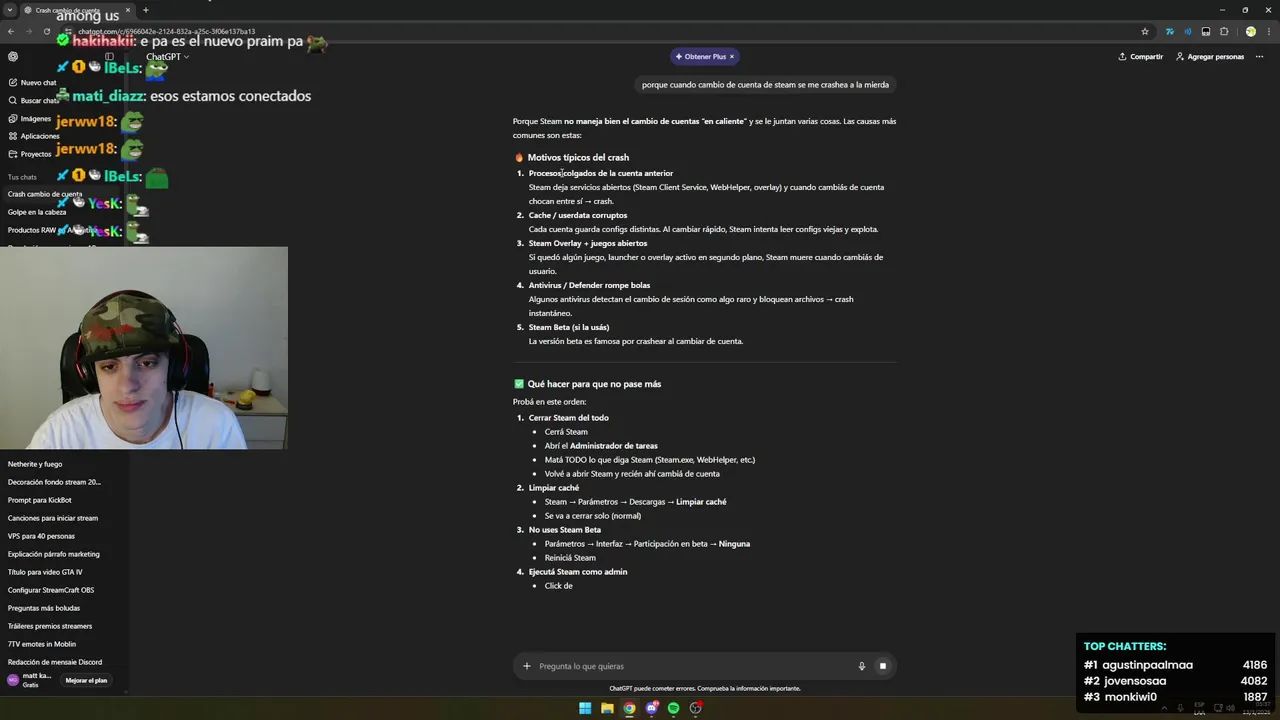Open chat Golpe en la cabeza
1280x720 pixels.
[x=37, y=212]
